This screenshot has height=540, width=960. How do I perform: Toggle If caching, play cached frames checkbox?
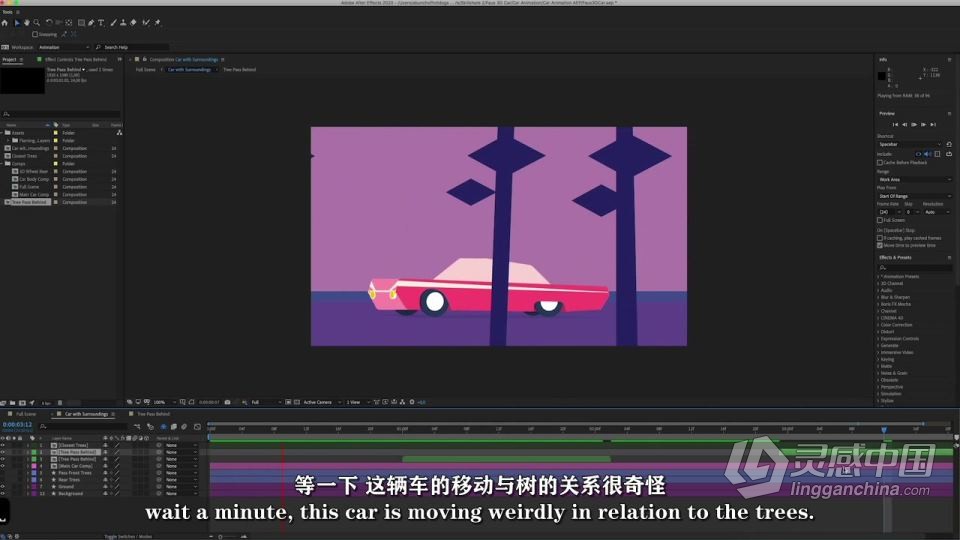click(x=880, y=238)
